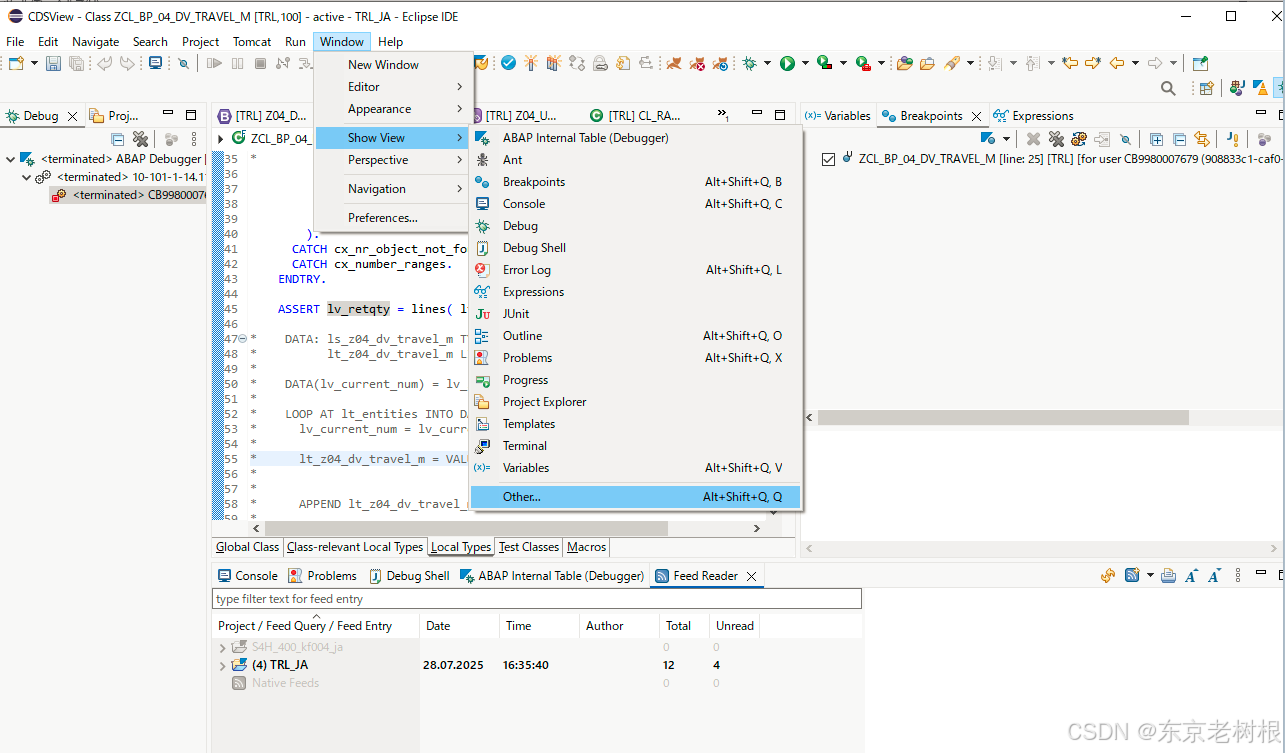The image size is (1285, 753).
Task: Switch to the Variables tab
Action: (x=838, y=116)
